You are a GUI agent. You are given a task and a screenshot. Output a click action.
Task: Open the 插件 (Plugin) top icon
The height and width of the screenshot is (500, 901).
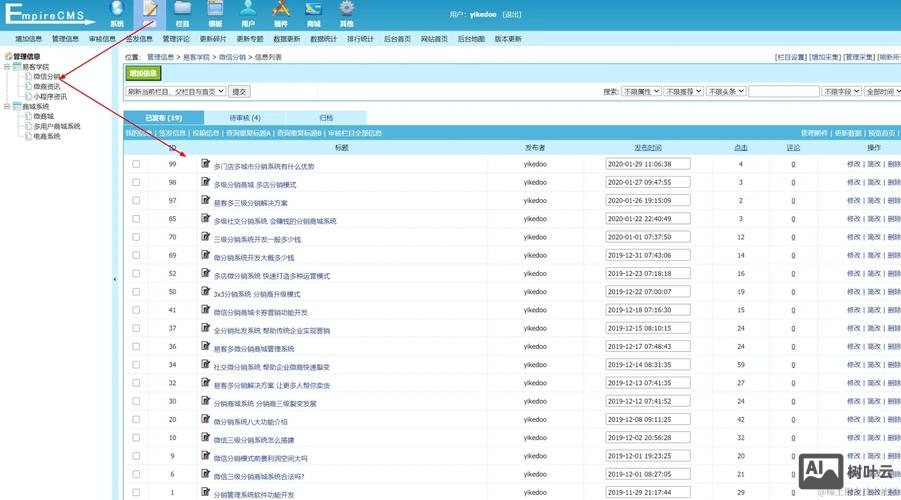point(281,14)
